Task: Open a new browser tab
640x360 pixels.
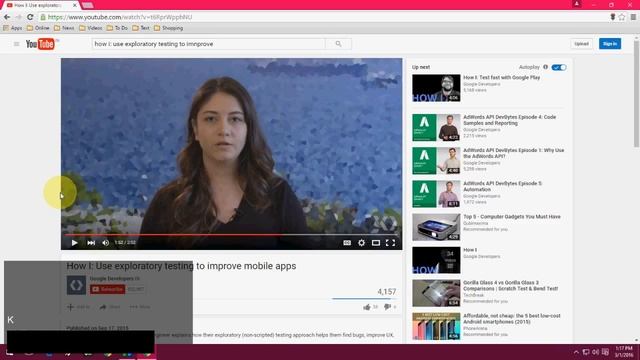Action: [87, 5]
